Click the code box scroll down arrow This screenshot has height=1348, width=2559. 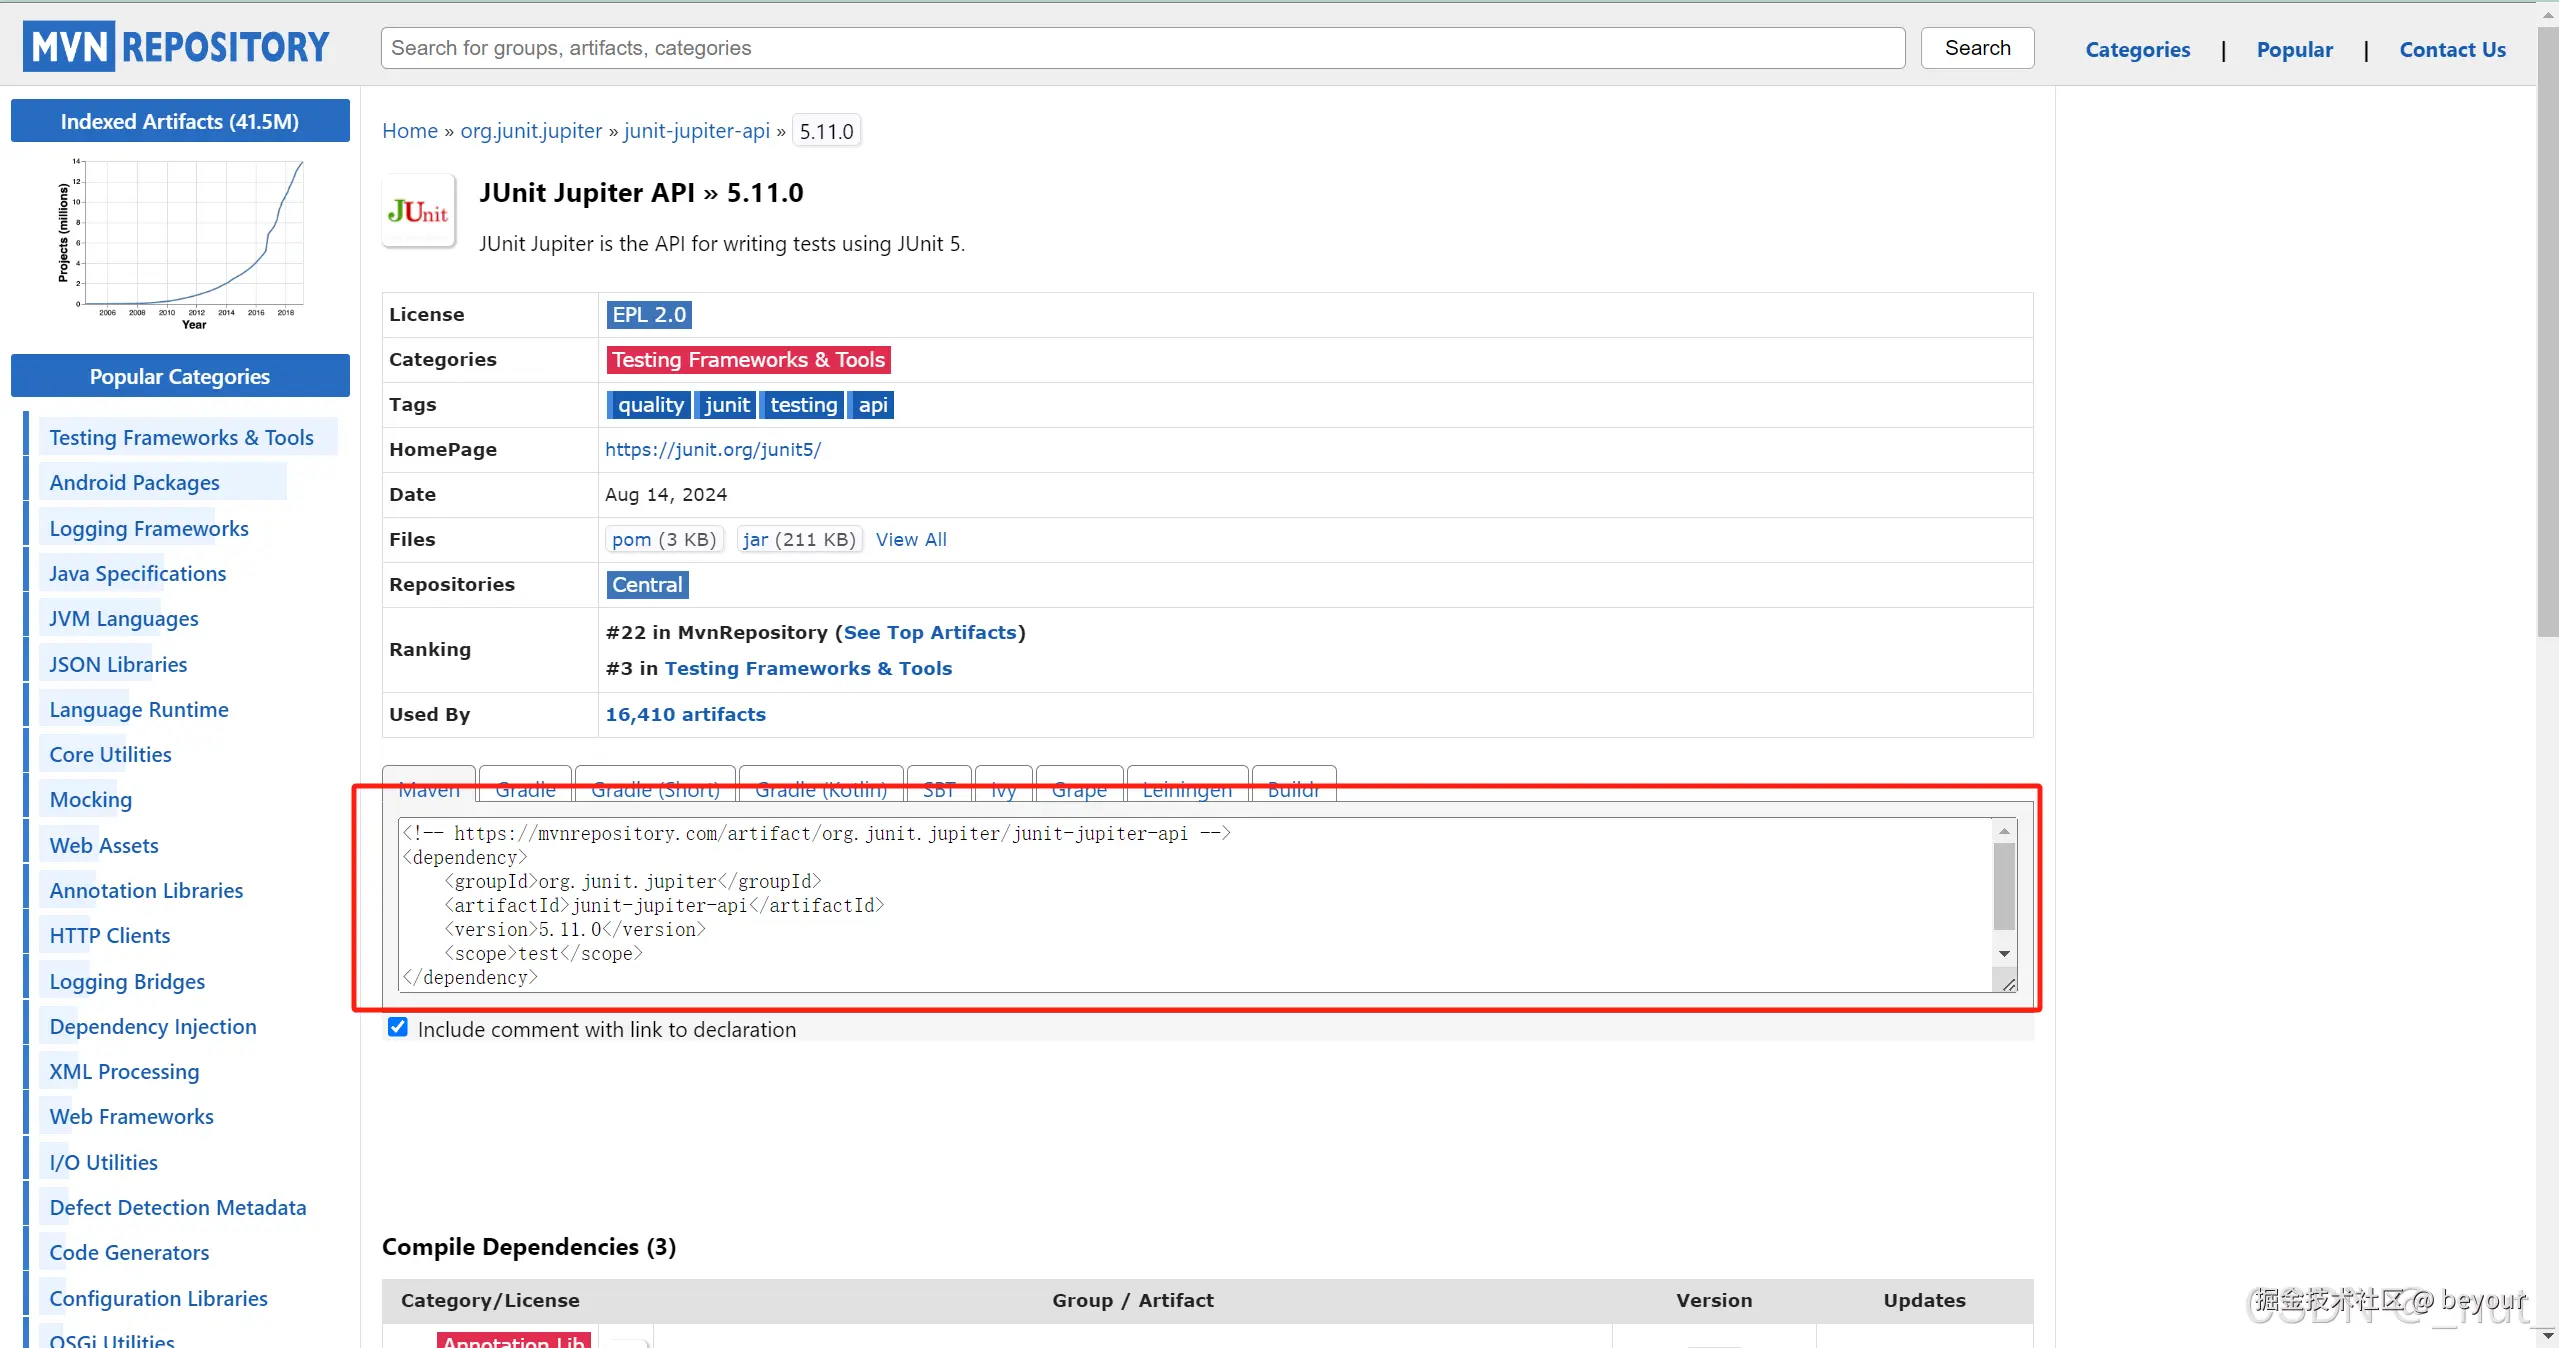[2004, 954]
